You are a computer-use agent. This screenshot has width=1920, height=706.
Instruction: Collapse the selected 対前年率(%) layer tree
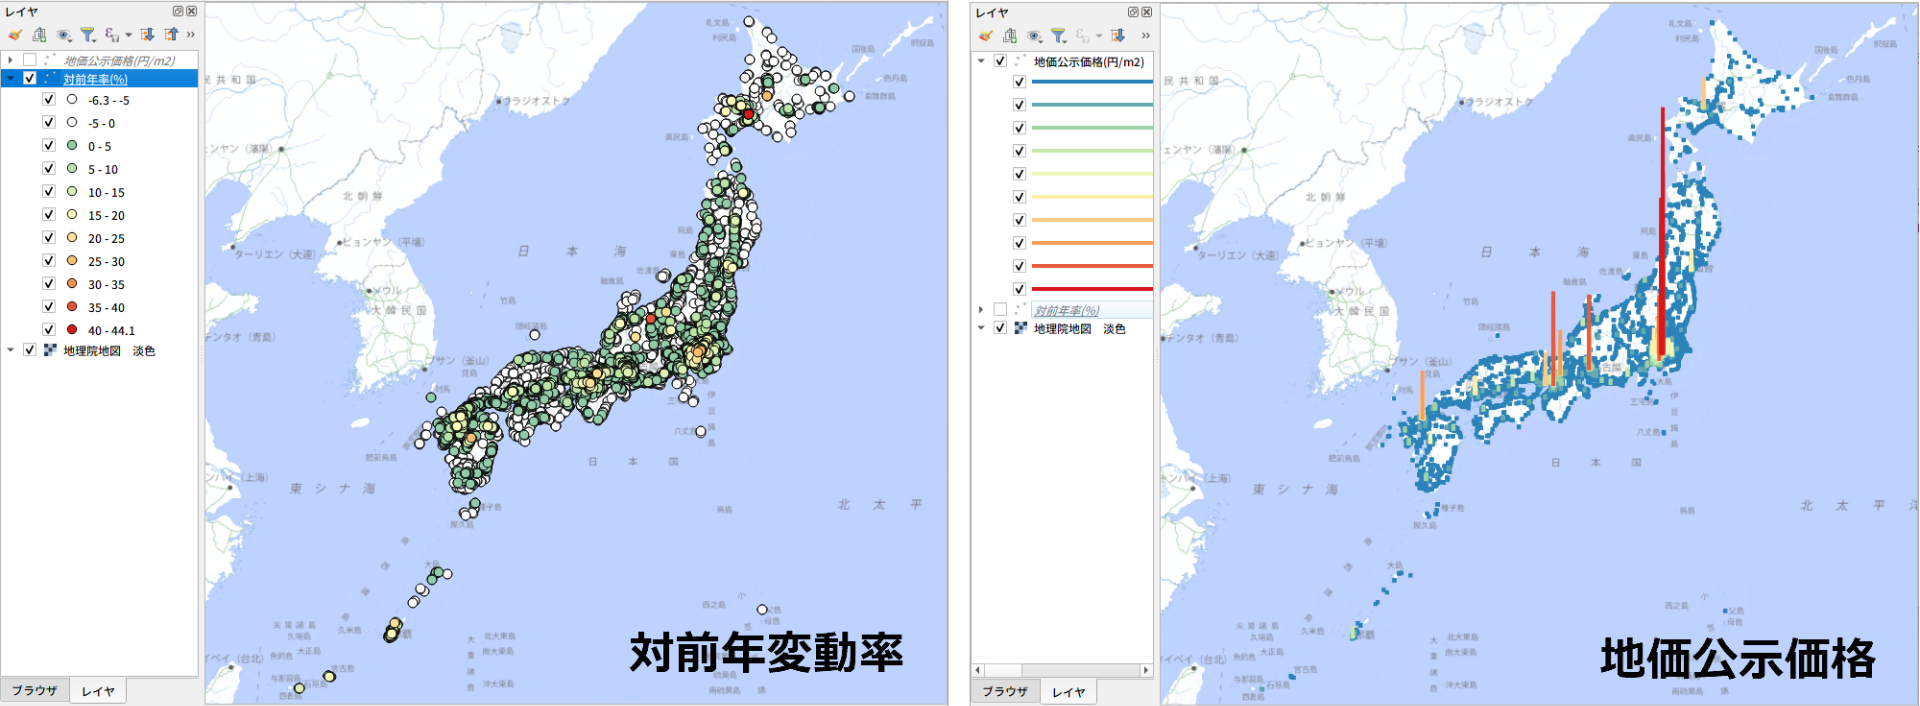click(x=11, y=78)
